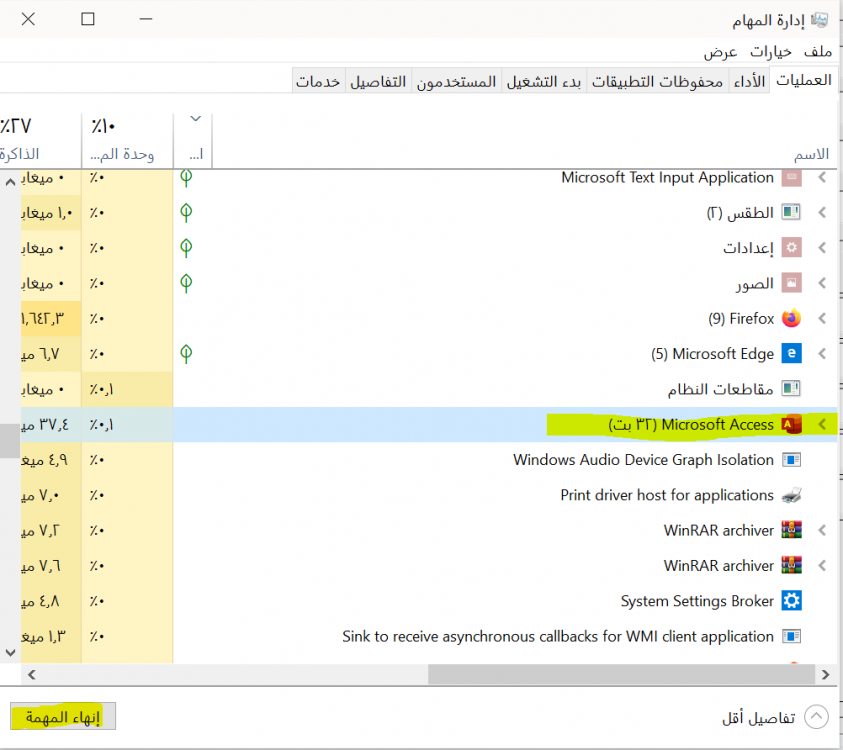Expand the الصور process group

[x=822, y=283]
